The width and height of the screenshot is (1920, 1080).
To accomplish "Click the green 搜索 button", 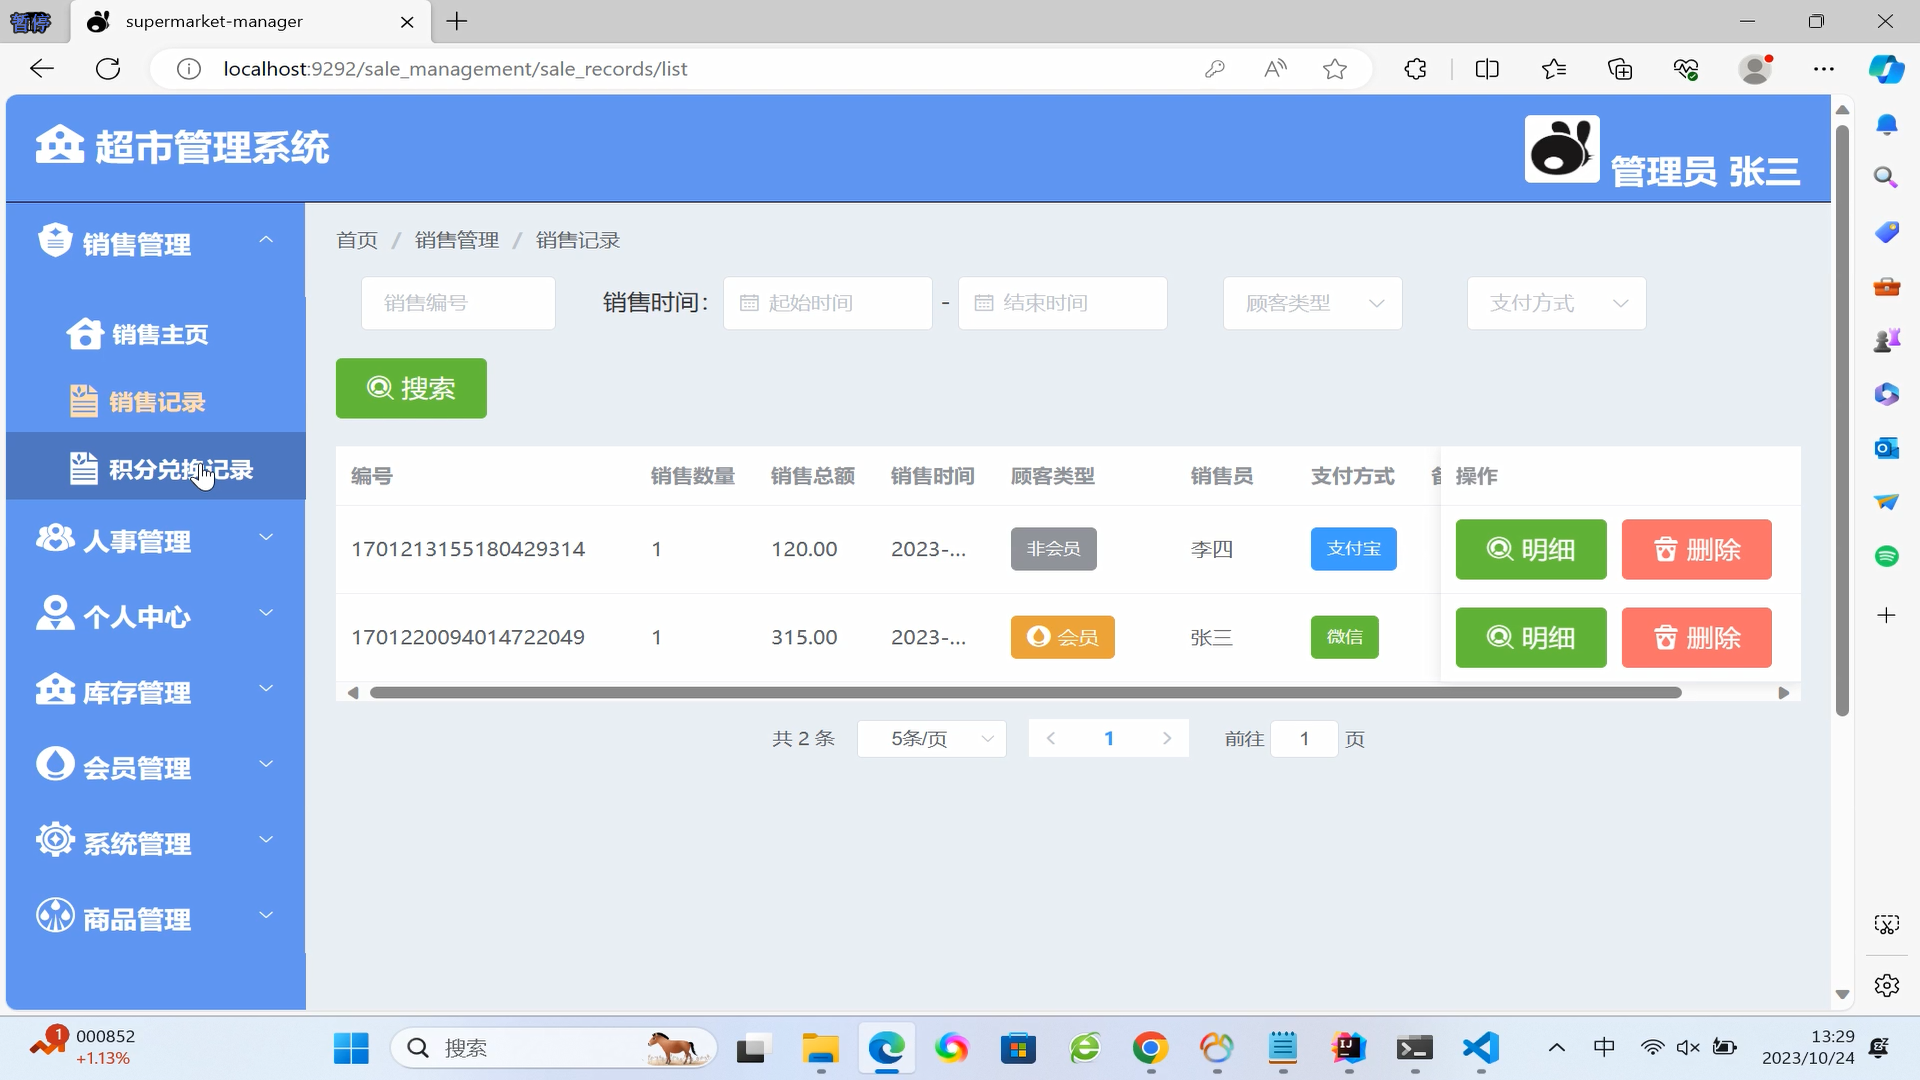I will click(411, 388).
